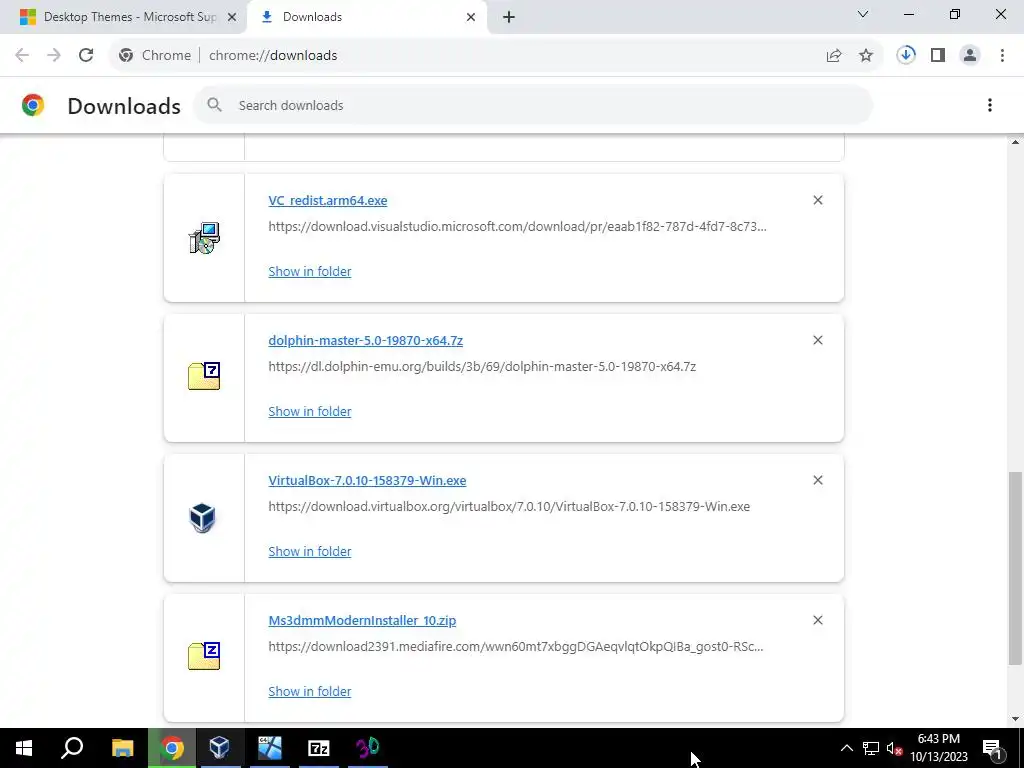The height and width of the screenshot is (768, 1024).
Task: Click the Chrome taskbar icon
Action: (x=172, y=748)
